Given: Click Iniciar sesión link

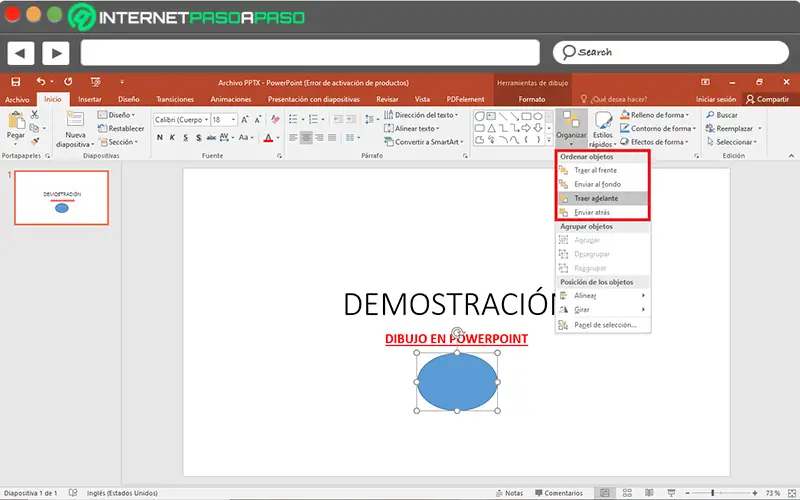Looking at the screenshot, I should coord(716,100).
